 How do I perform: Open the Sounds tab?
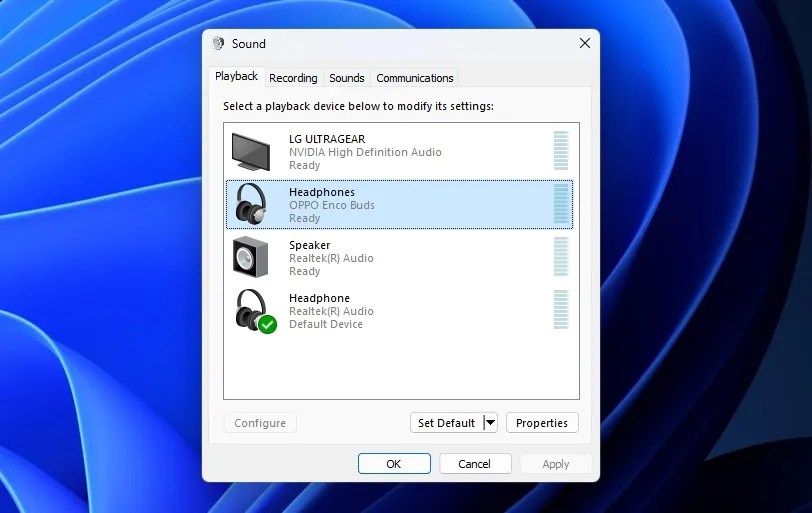tap(346, 78)
